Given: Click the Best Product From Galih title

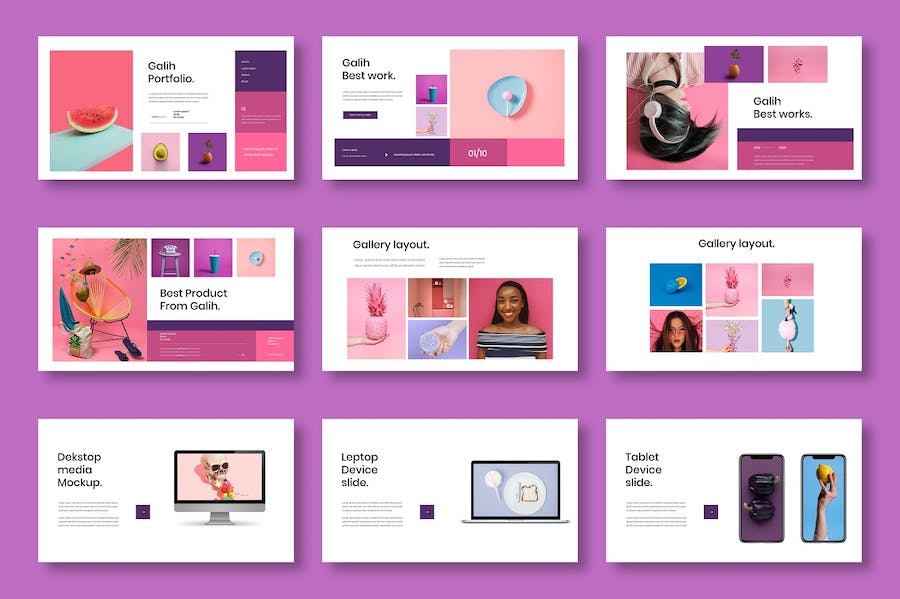Looking at the screenshot, I should tap(193, 299).
